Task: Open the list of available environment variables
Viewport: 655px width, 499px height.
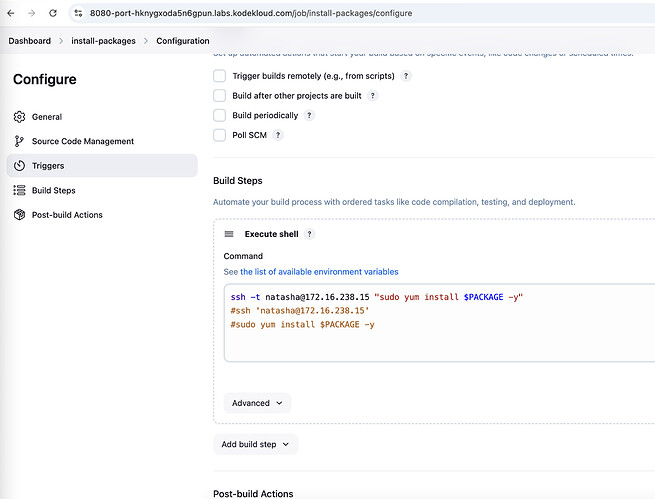Action: coord(310,272)
